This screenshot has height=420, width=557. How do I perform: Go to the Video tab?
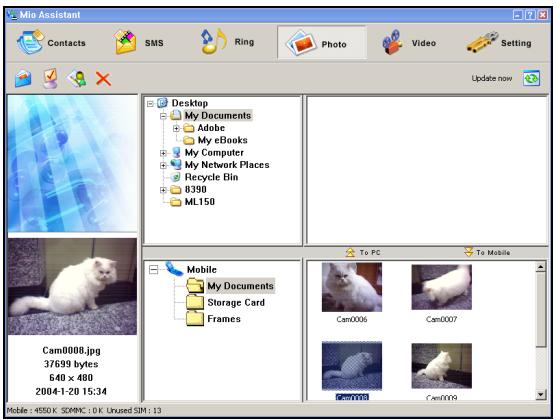point(409,43)
